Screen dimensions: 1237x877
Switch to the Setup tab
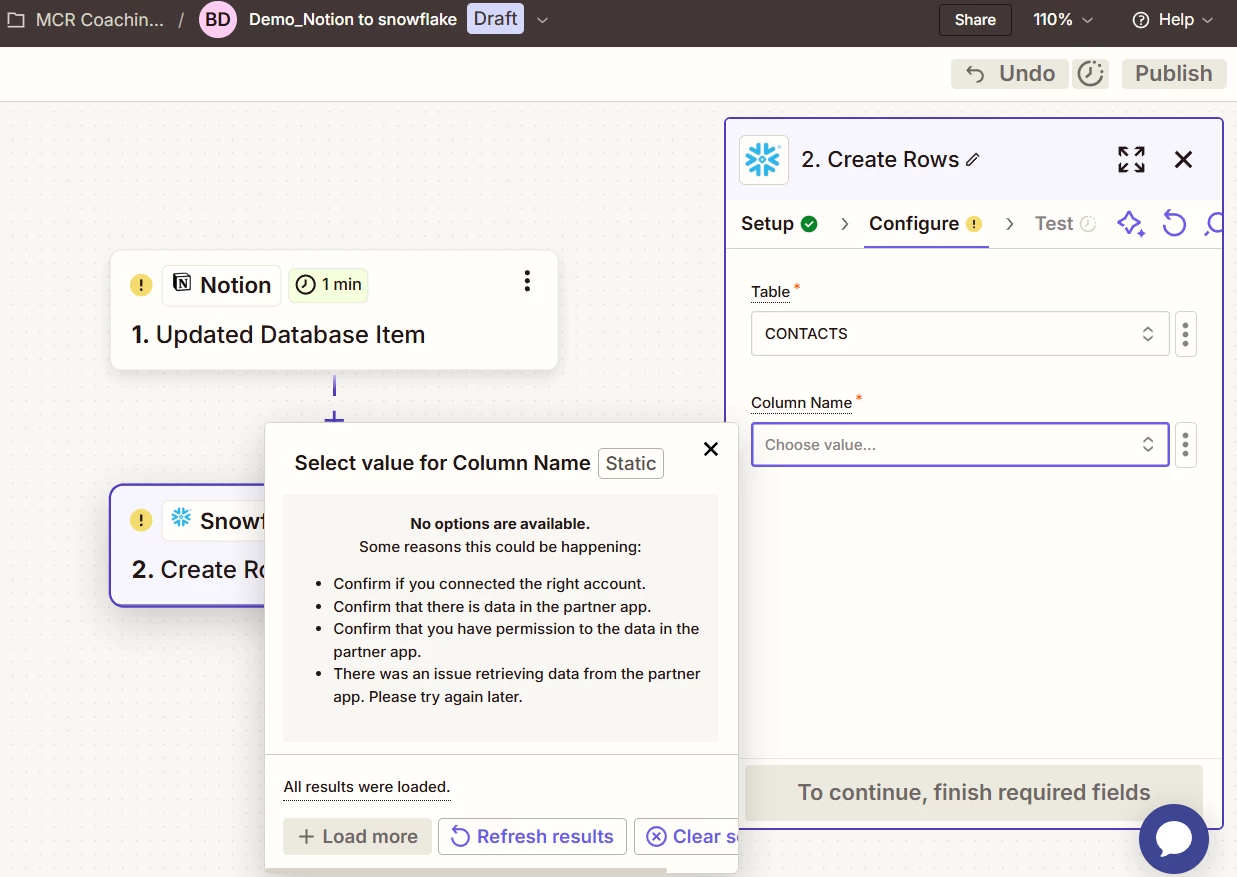(779, 224)
